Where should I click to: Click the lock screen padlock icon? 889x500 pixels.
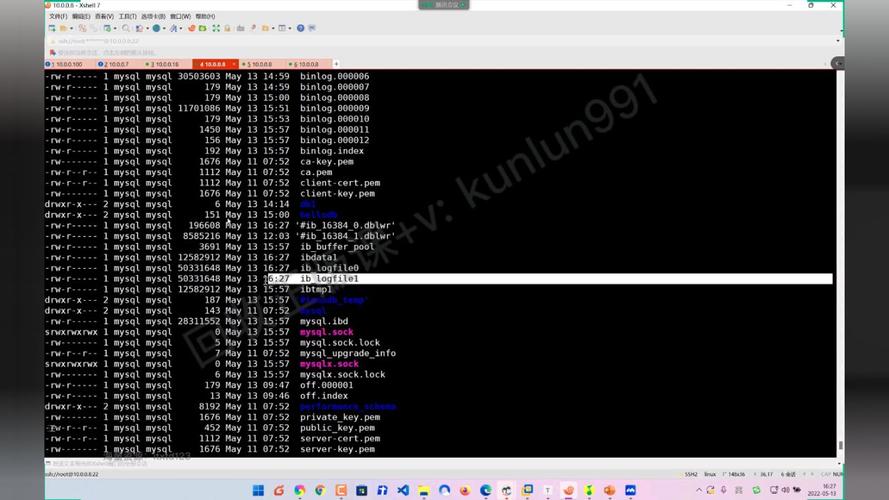[227, 28]
